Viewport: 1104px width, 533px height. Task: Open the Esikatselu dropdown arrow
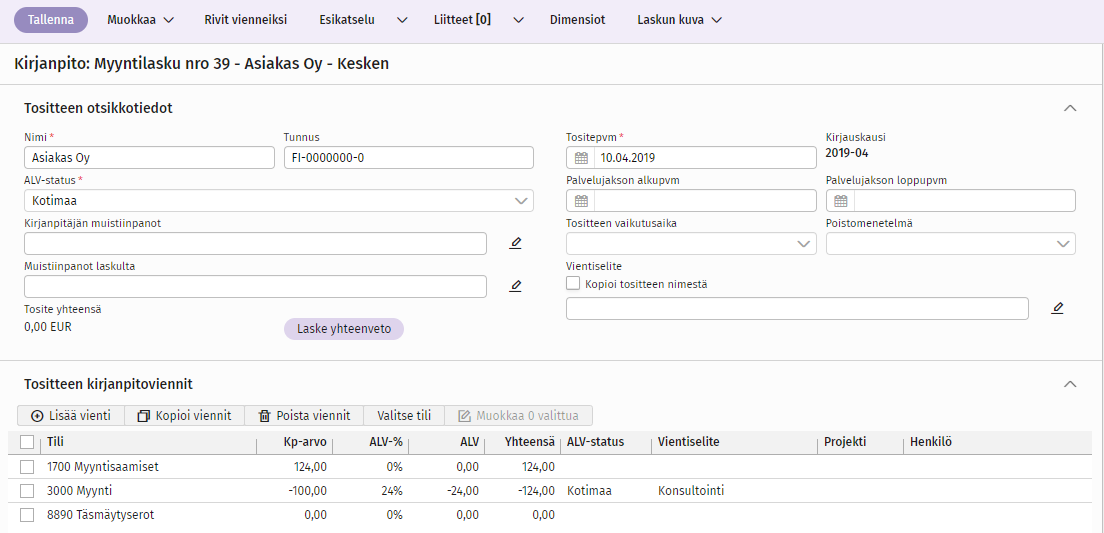pos(402,20)
